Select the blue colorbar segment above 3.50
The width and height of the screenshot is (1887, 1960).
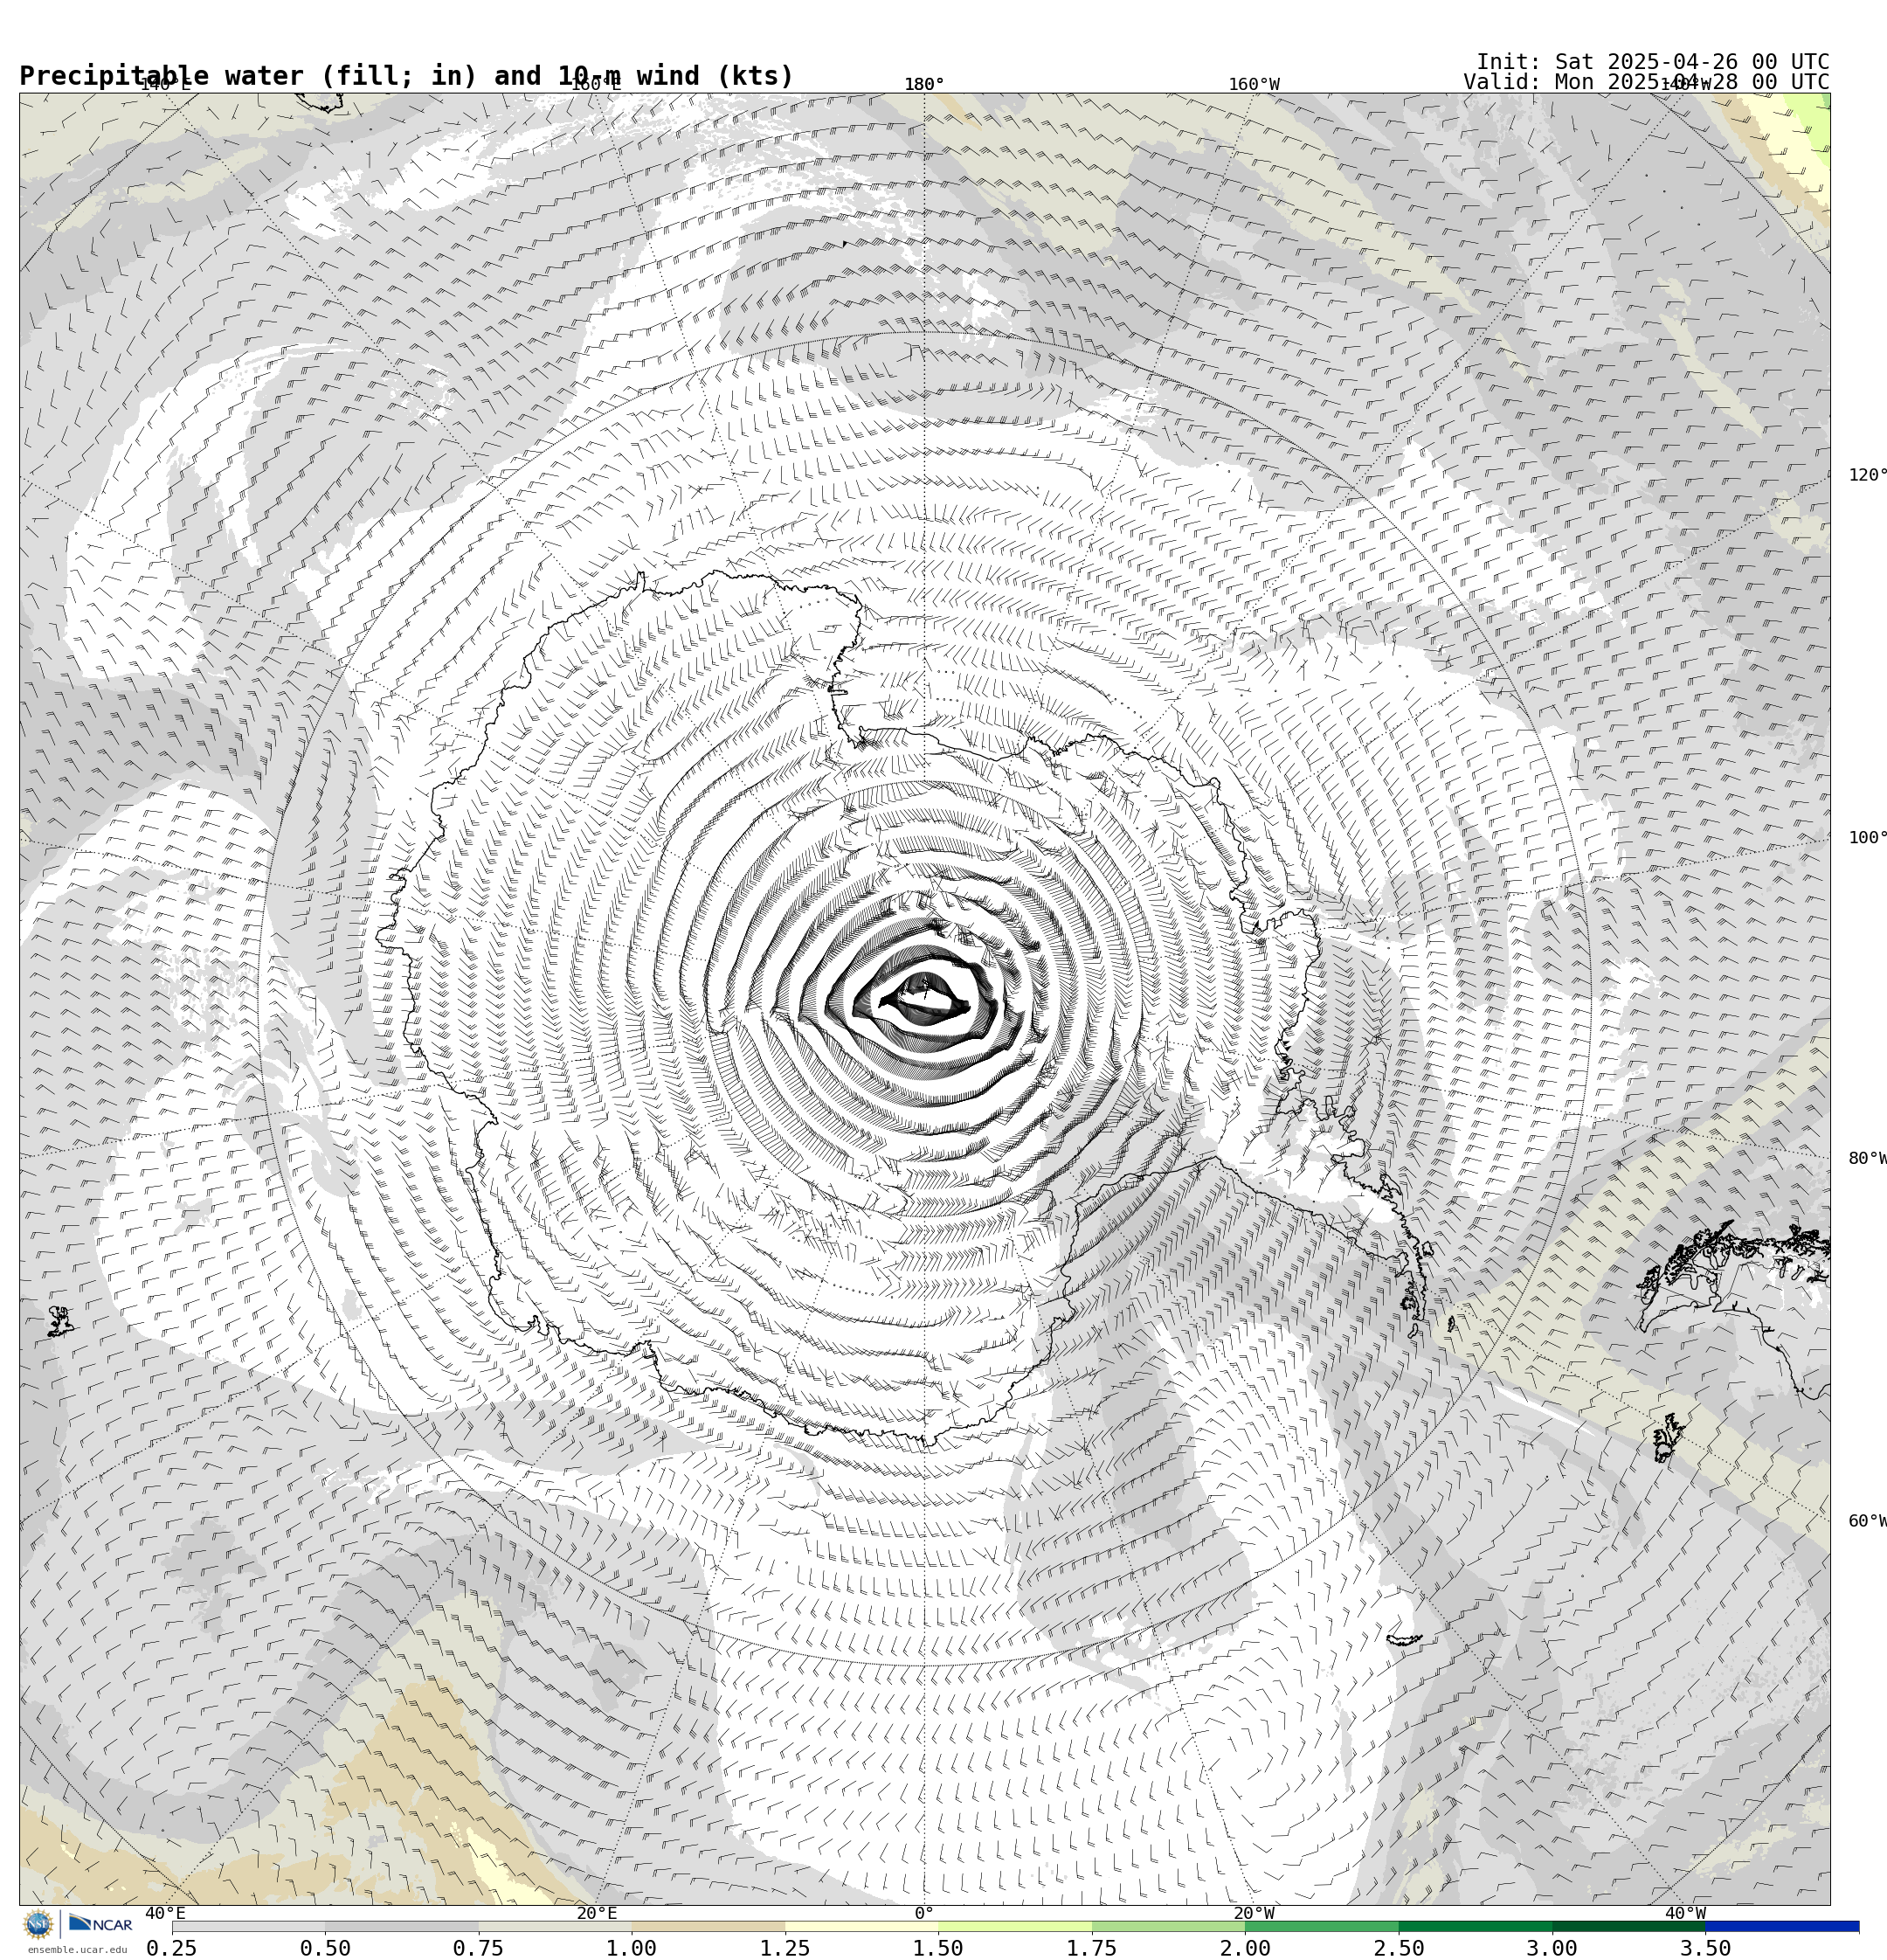[x=1782, y=1926]
